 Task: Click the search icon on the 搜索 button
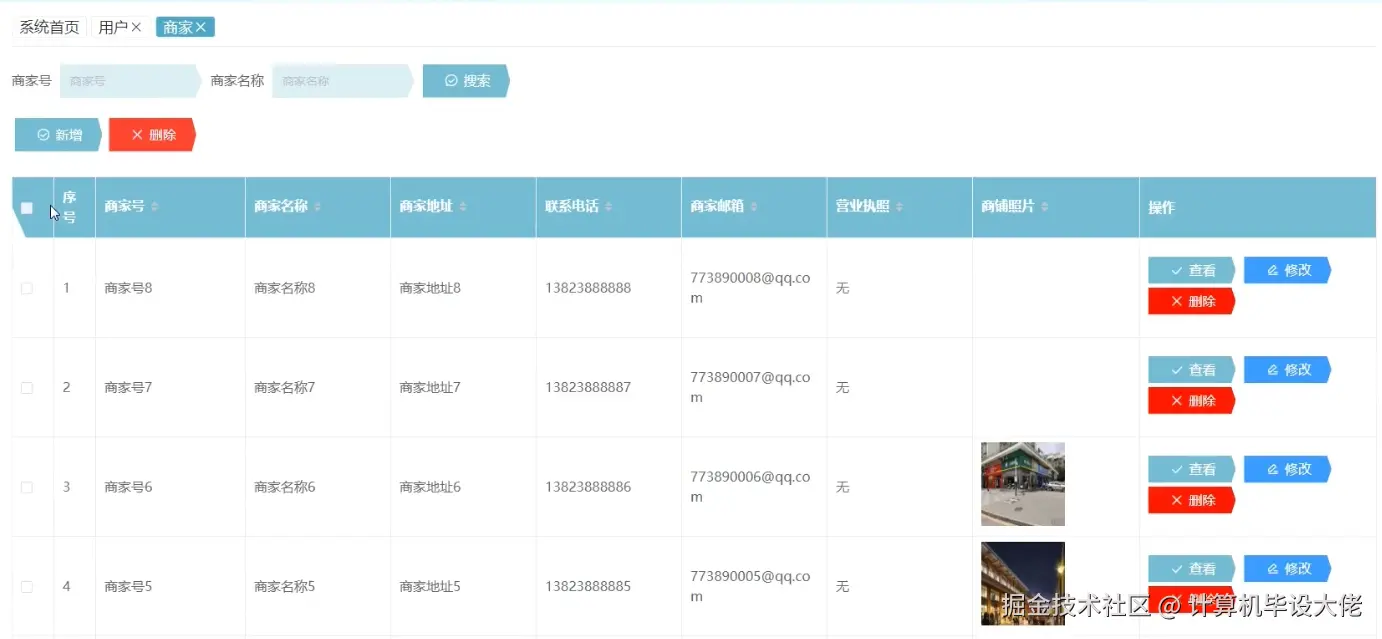coord(451,80)
